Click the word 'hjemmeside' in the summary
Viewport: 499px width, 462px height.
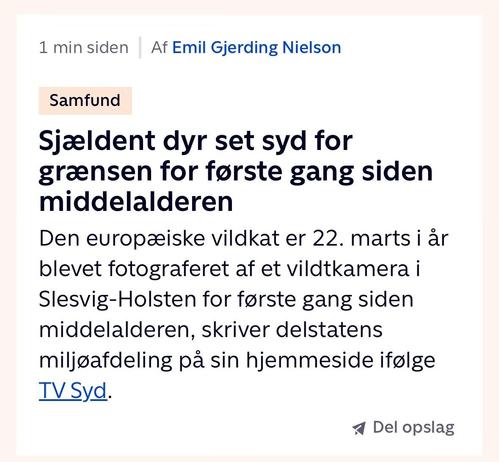[x=310, y=360]
